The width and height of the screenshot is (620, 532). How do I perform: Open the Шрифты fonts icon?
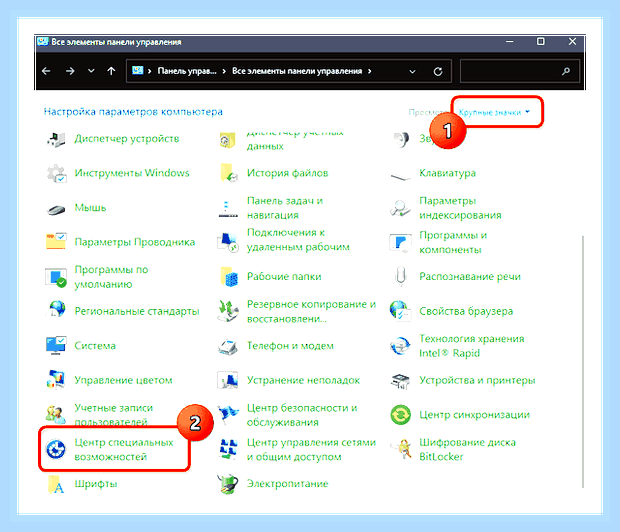pyautogui.click(x=56, y=484)
